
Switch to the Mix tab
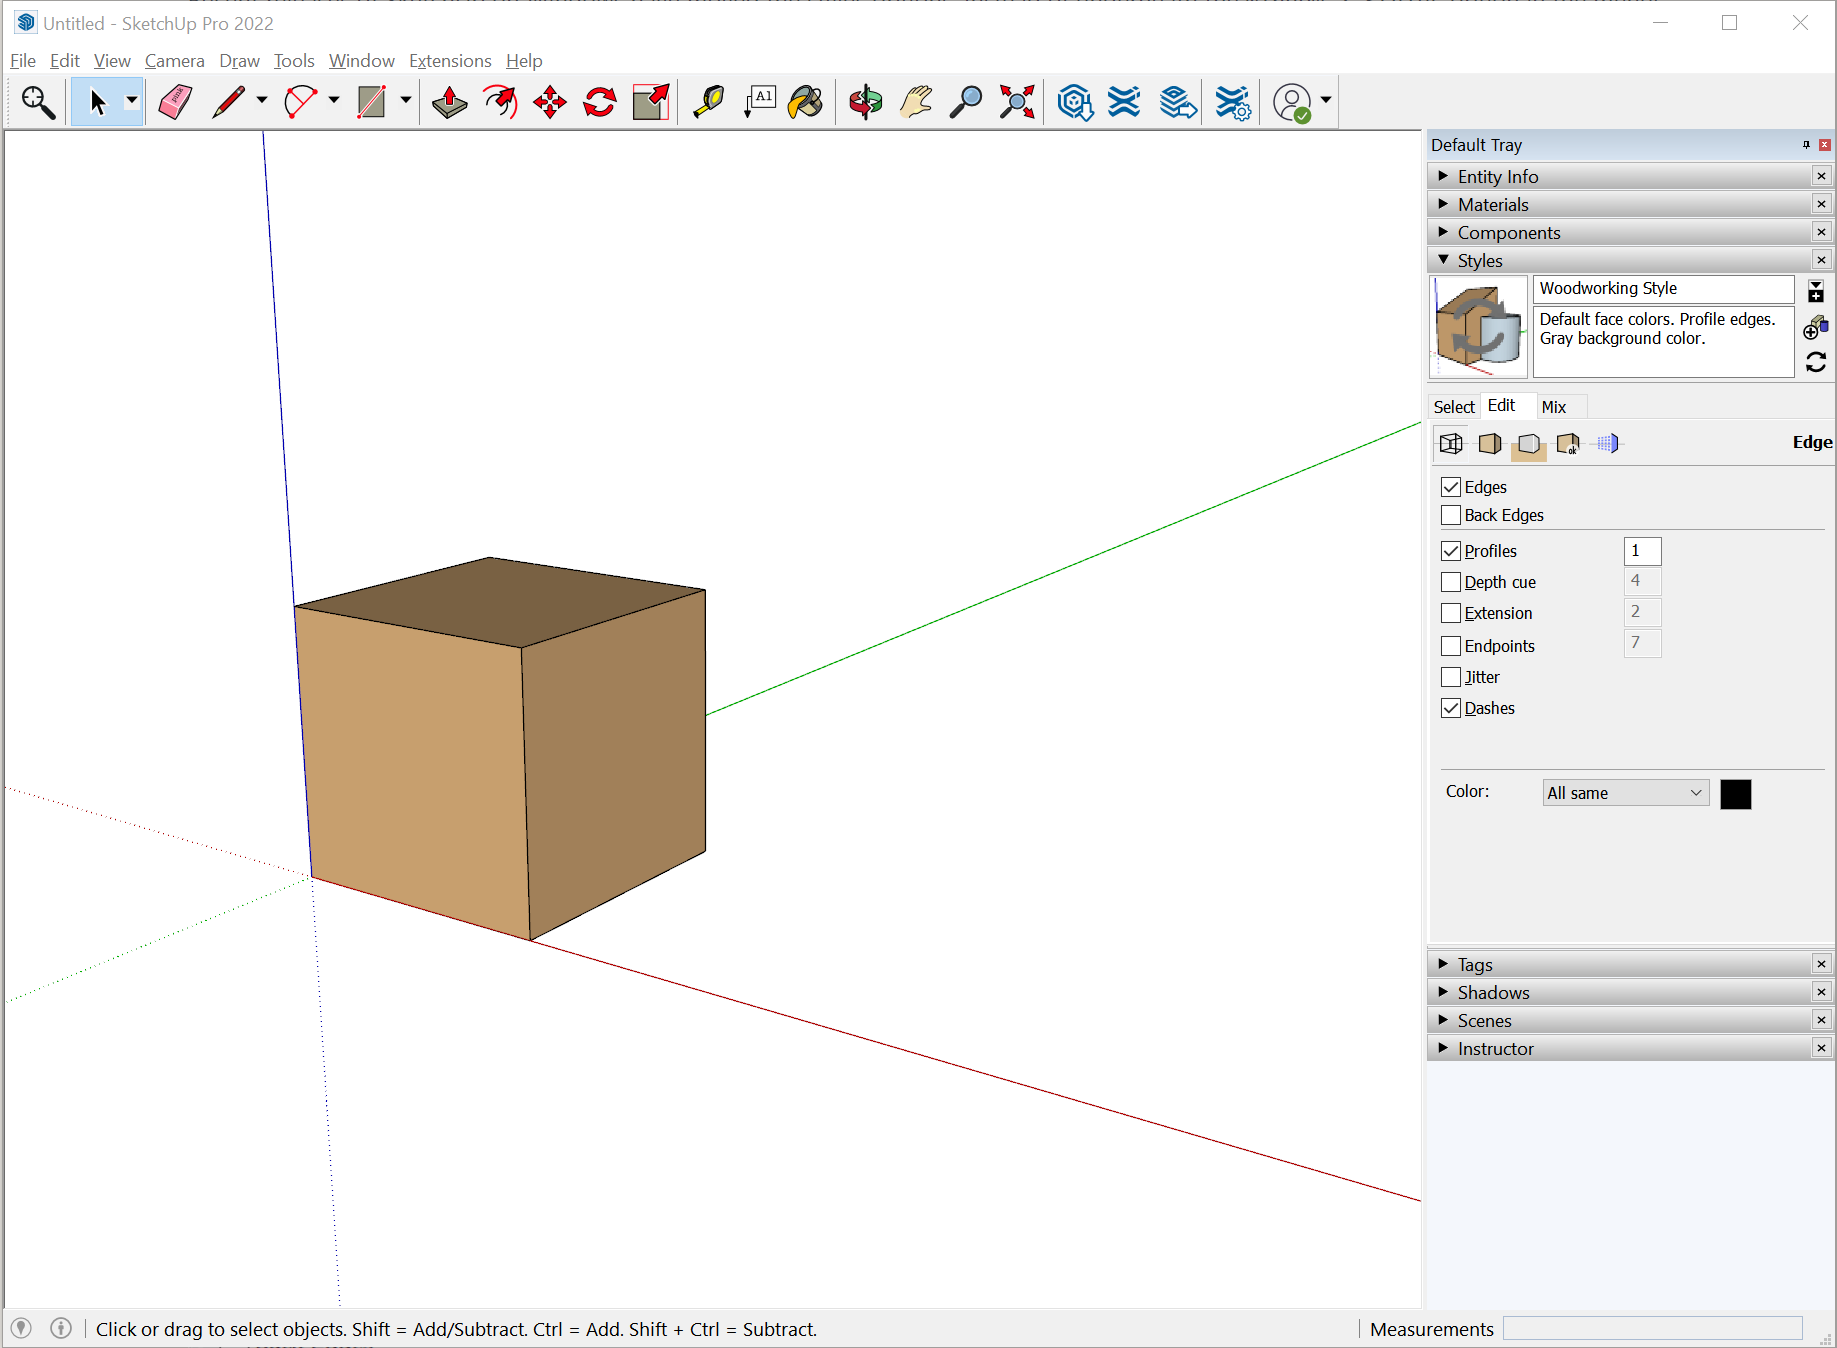pos(1553,407)
